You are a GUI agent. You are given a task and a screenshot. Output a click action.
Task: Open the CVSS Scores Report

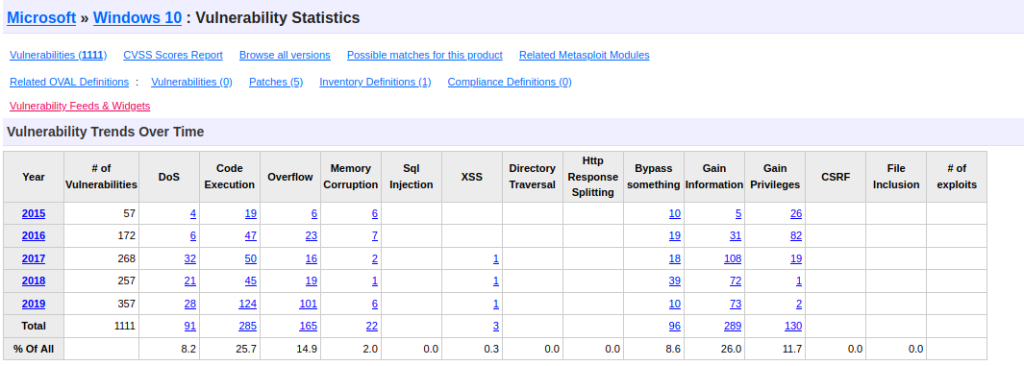click(x=173, y=55)
